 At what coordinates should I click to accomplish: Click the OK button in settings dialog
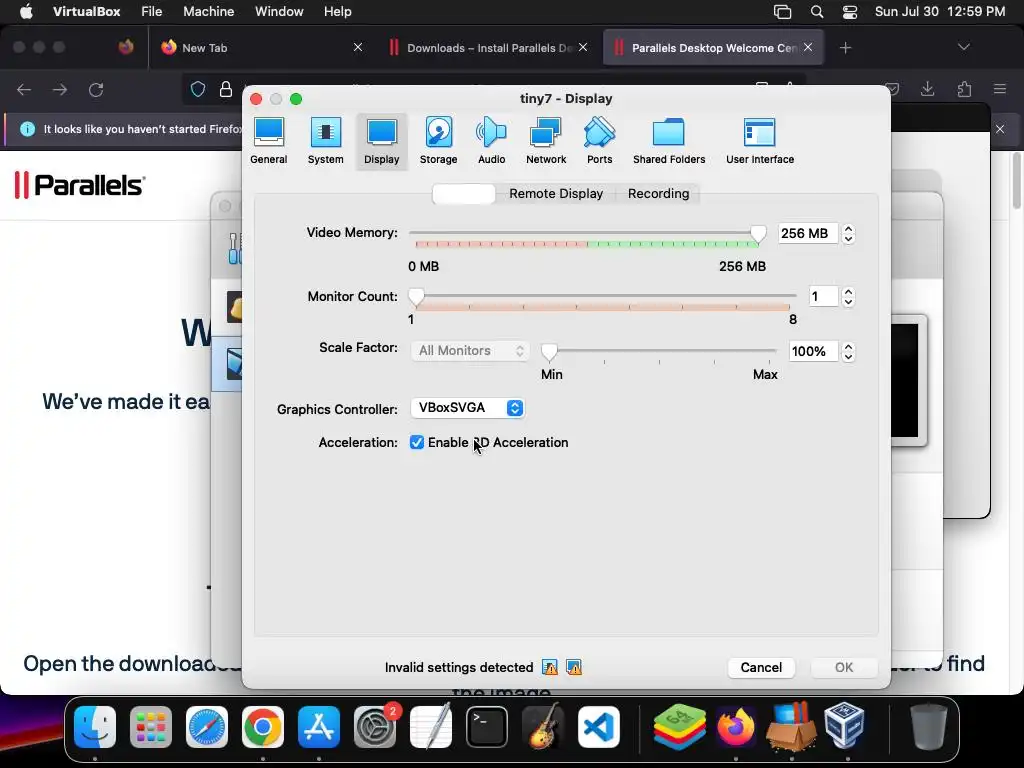point(844,667)
